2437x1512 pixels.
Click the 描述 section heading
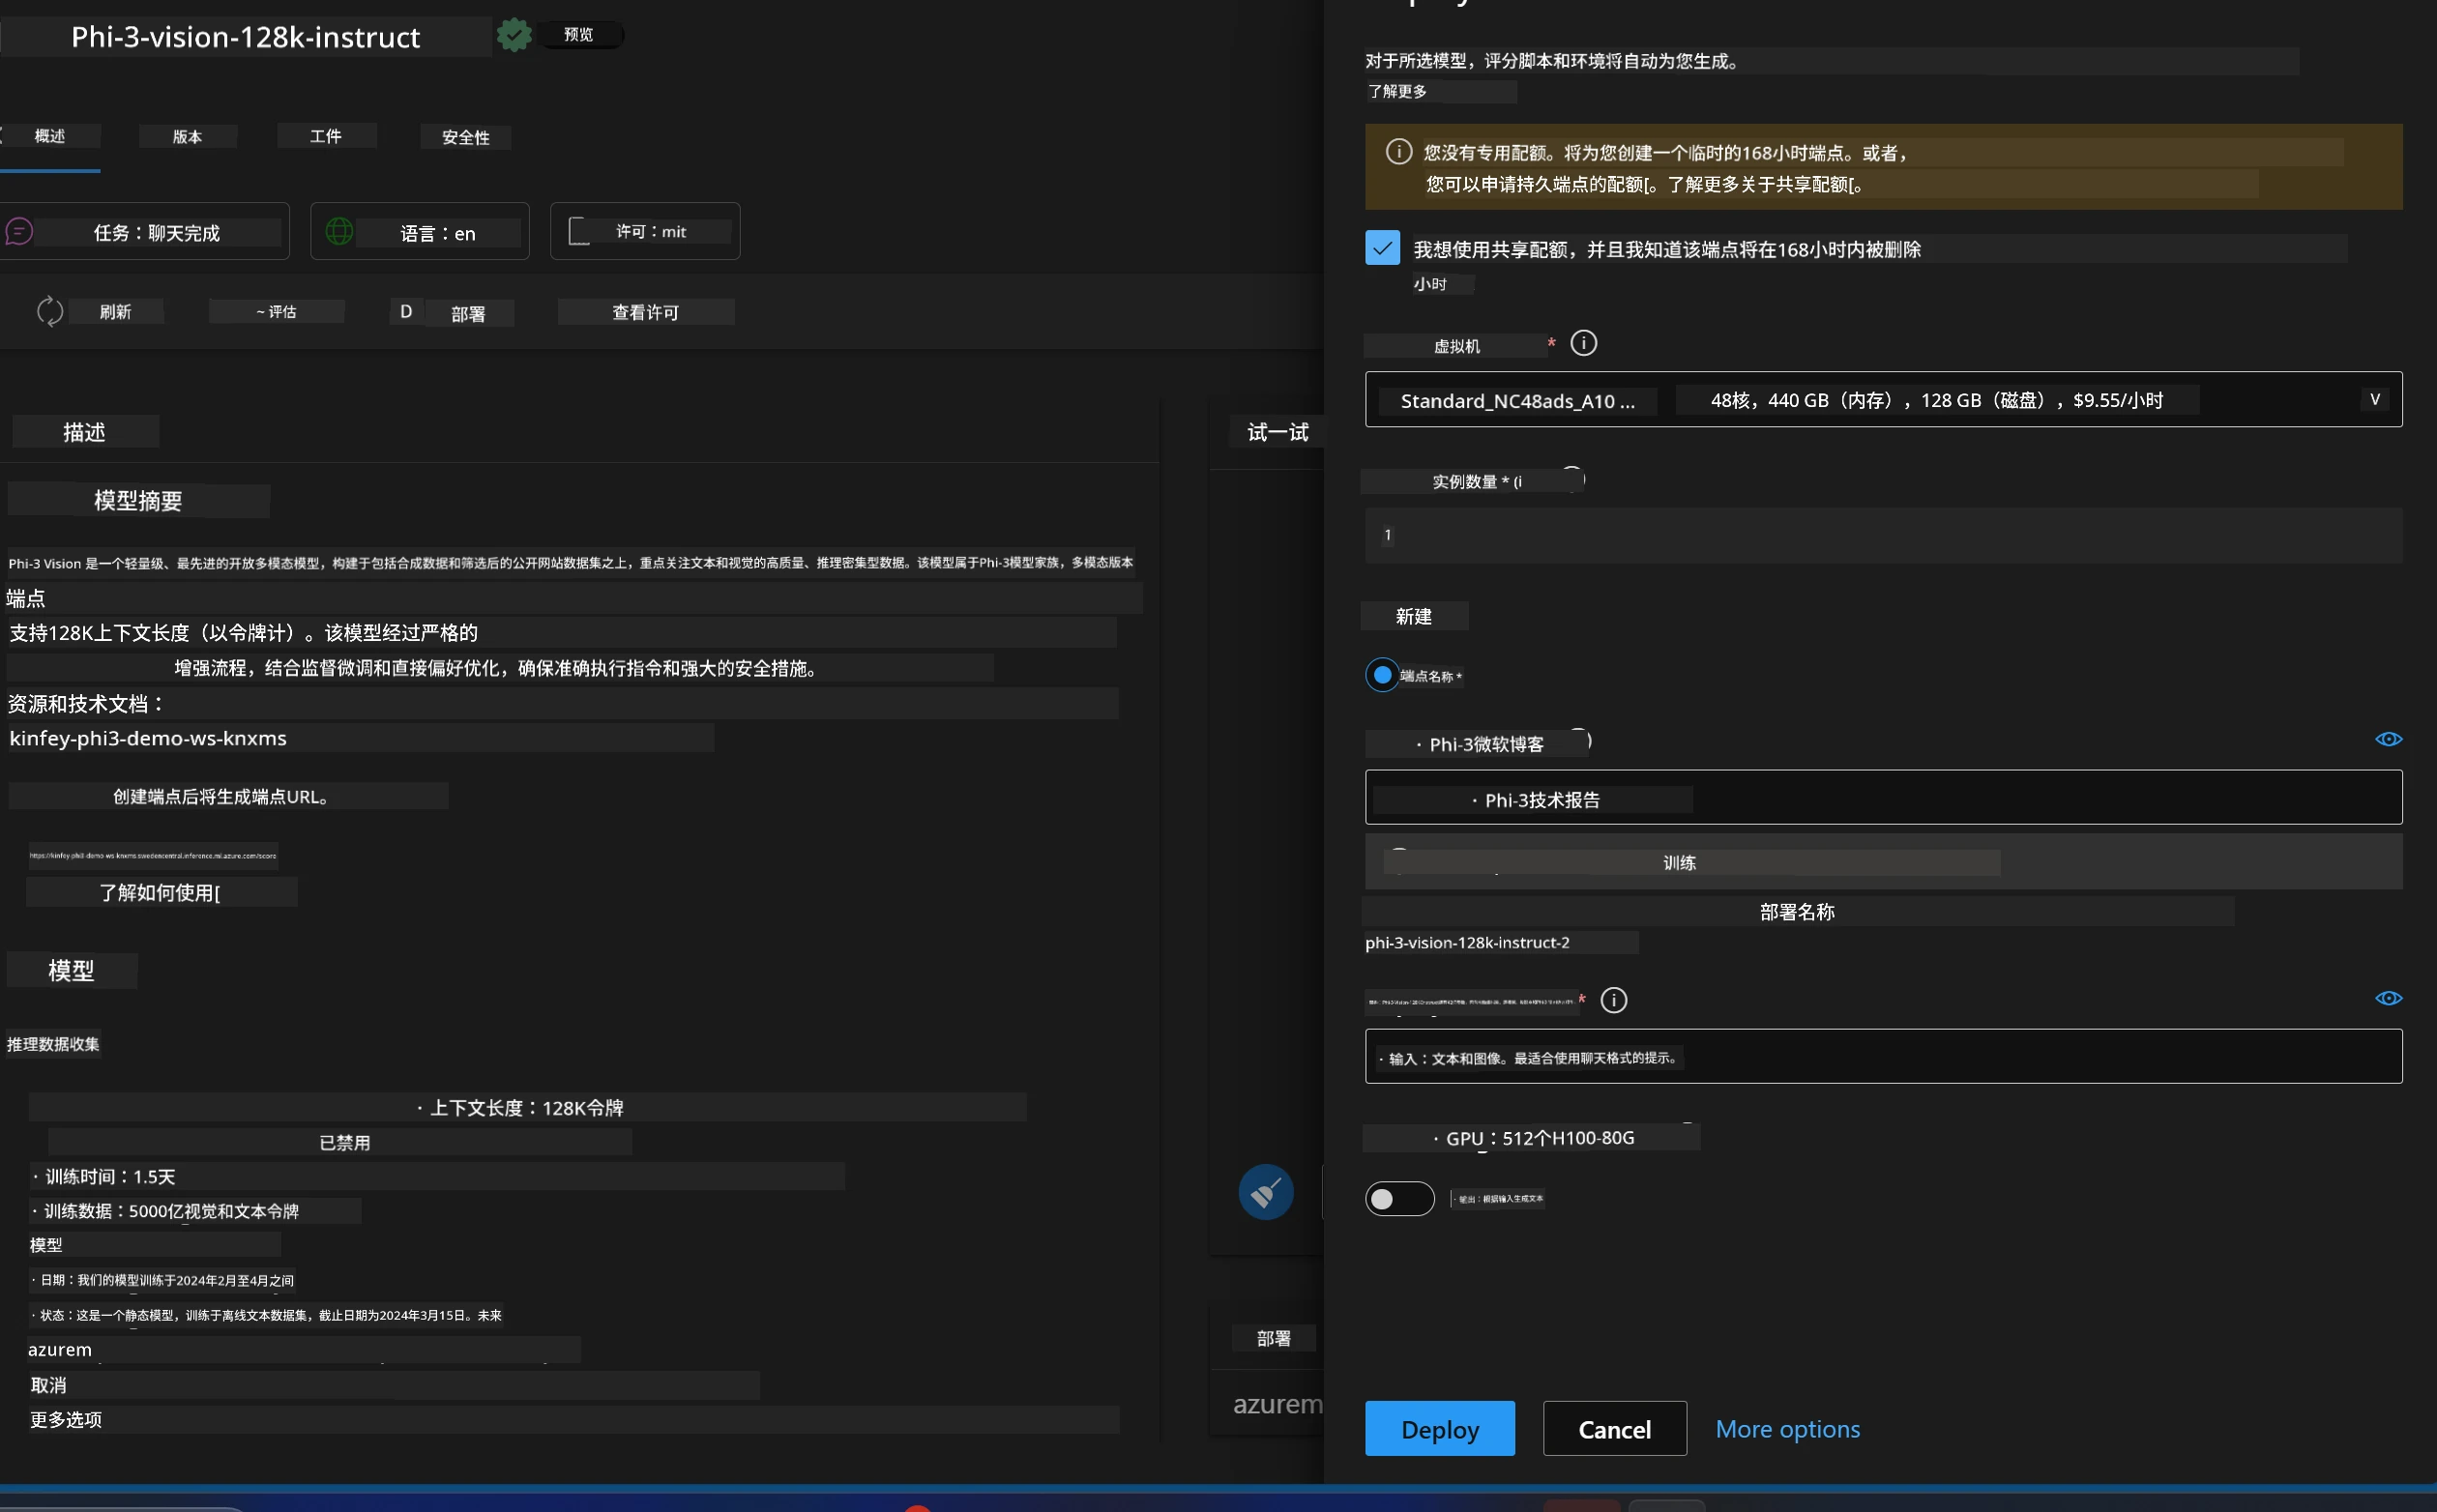85,432
